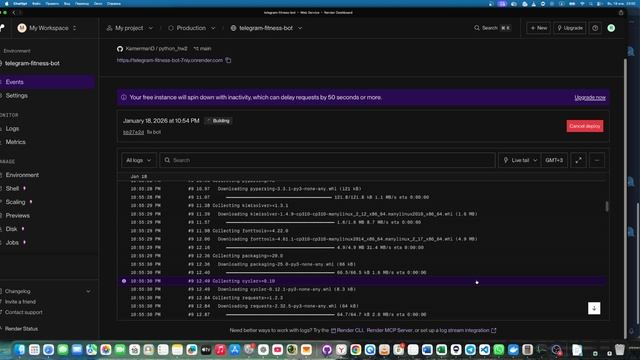Click the Render MCP Server link

click(390, 330)
